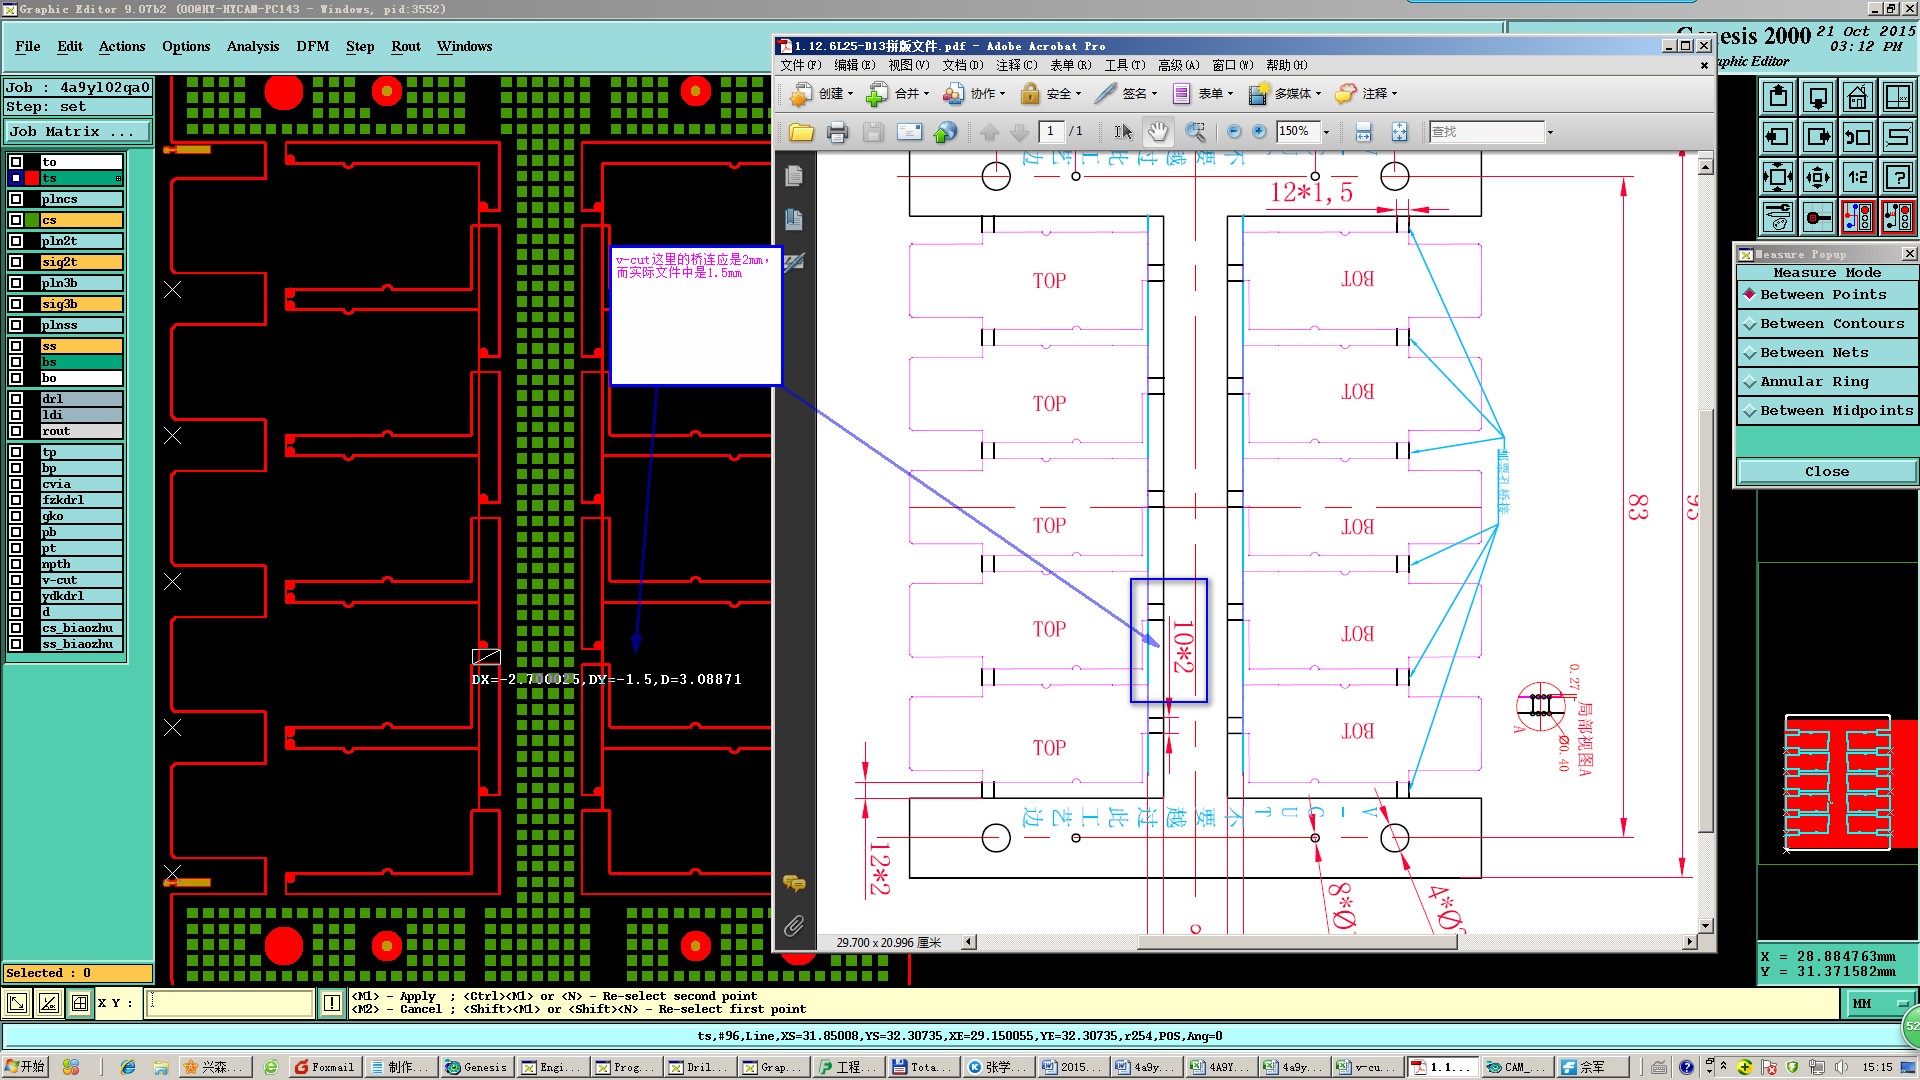Click the Job Matrix button
This screenshot has width=1920, height=1080.
pyautogui.click(x=77, y=132)
